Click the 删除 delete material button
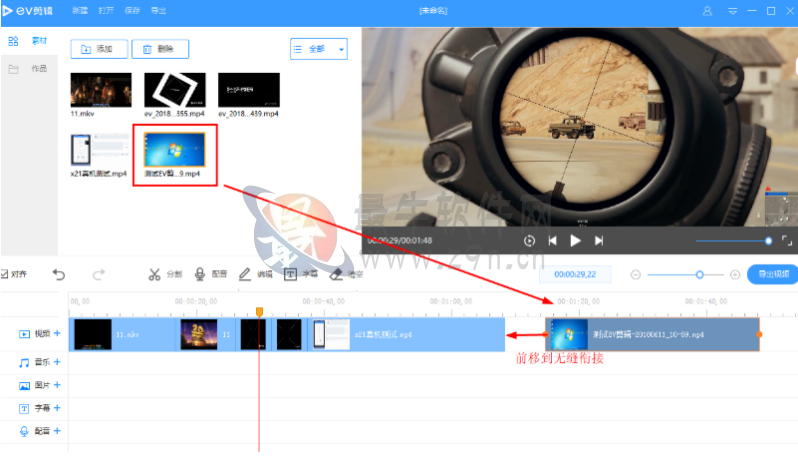 (x=160, y=49)
